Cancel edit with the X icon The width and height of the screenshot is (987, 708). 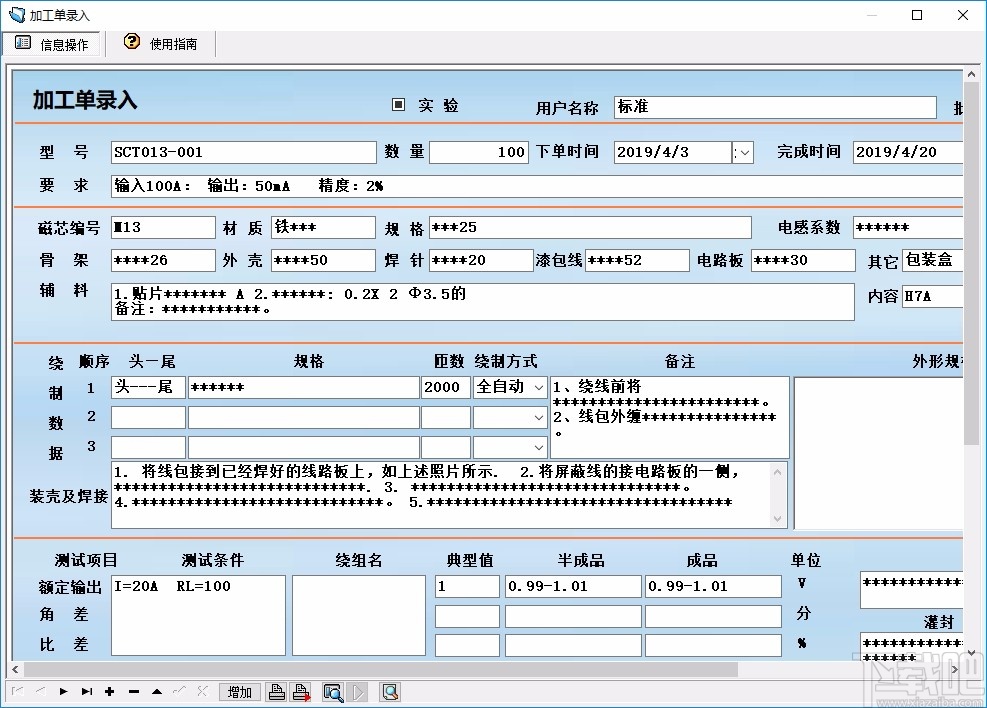[x=202, y=692]
